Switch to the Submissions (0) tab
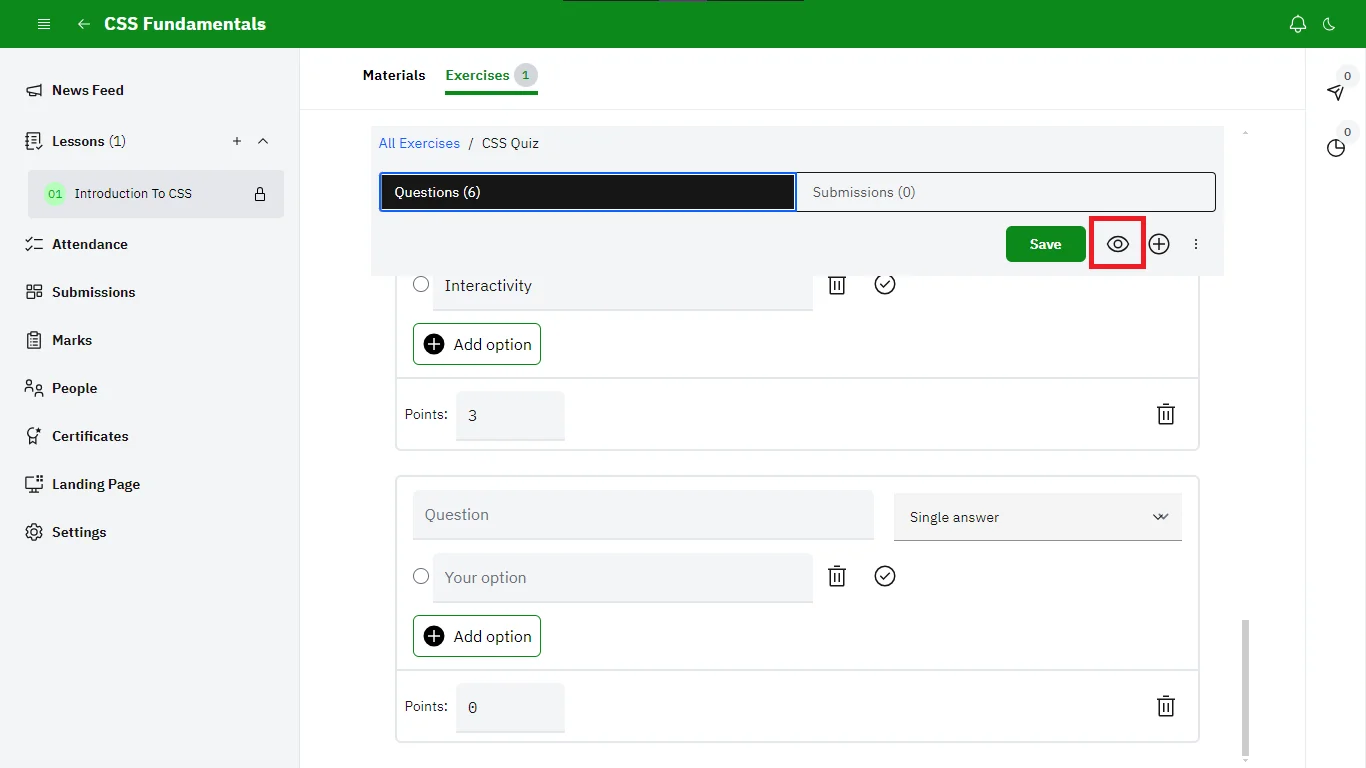 1005,192
